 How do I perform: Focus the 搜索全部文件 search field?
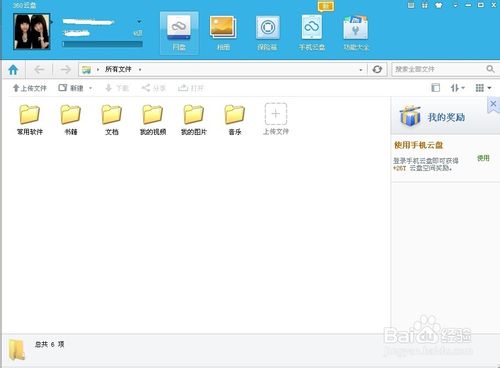[438, 69]
